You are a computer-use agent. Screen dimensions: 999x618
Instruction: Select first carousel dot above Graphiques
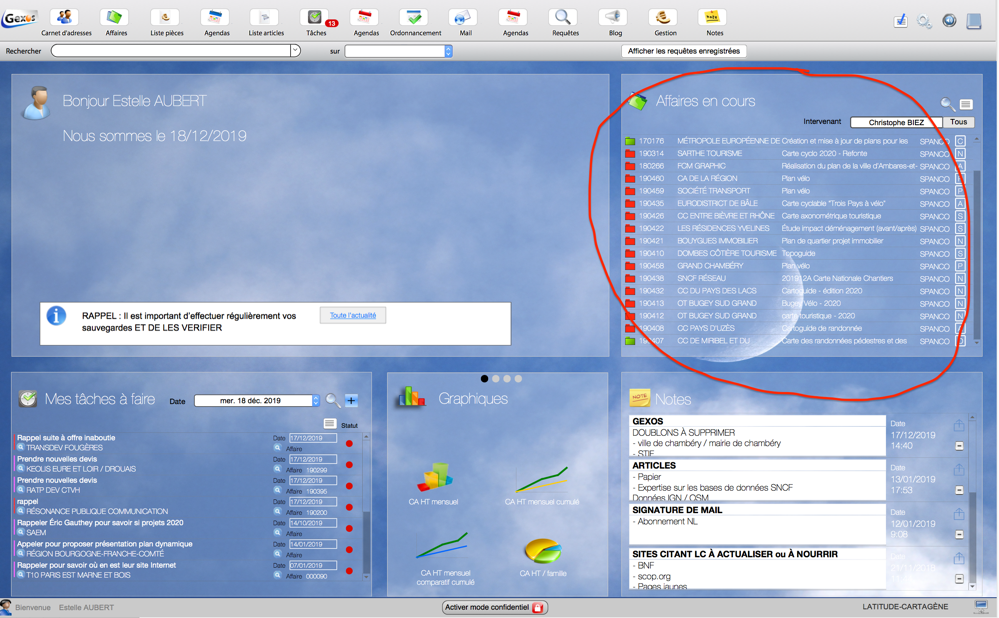(x=485, y=379)
